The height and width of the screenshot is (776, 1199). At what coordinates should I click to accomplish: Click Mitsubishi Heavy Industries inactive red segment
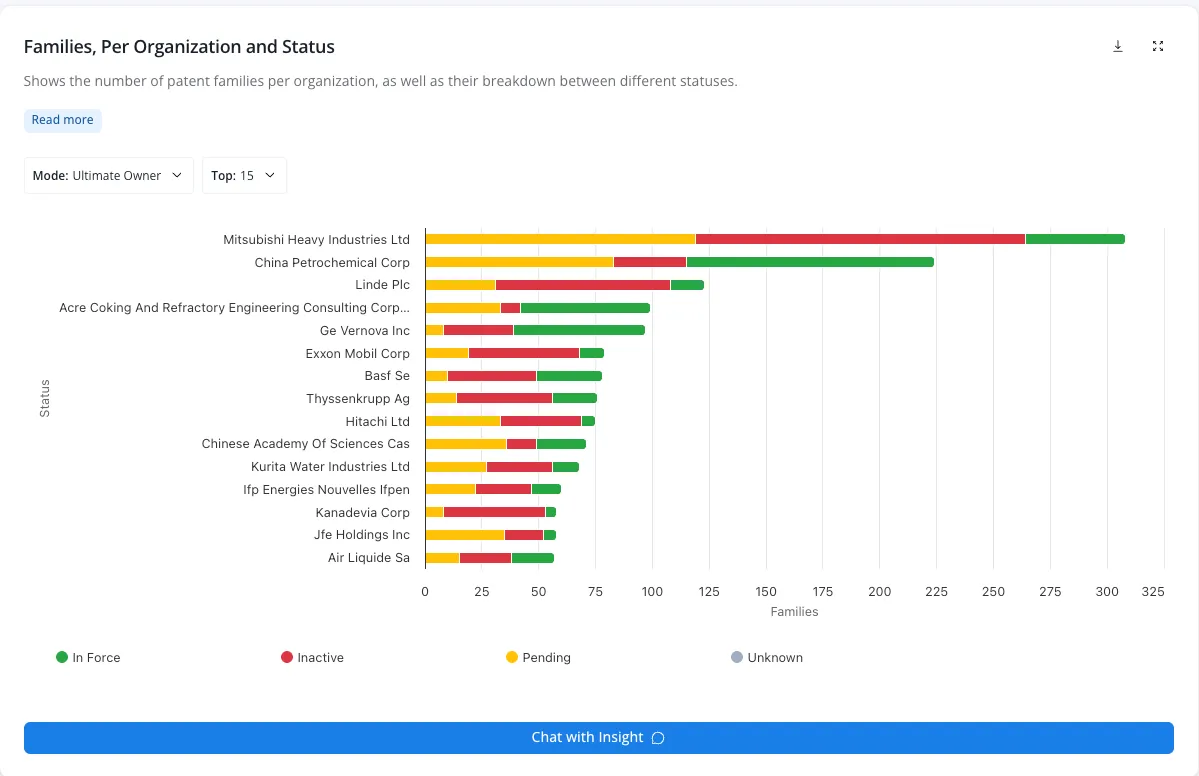pos(860,239)
